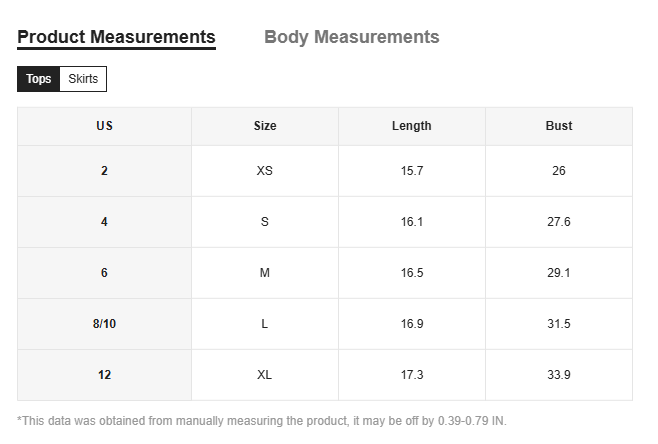Select the Tops toggle button
The image size is (658, 444).
click(39, 79)
